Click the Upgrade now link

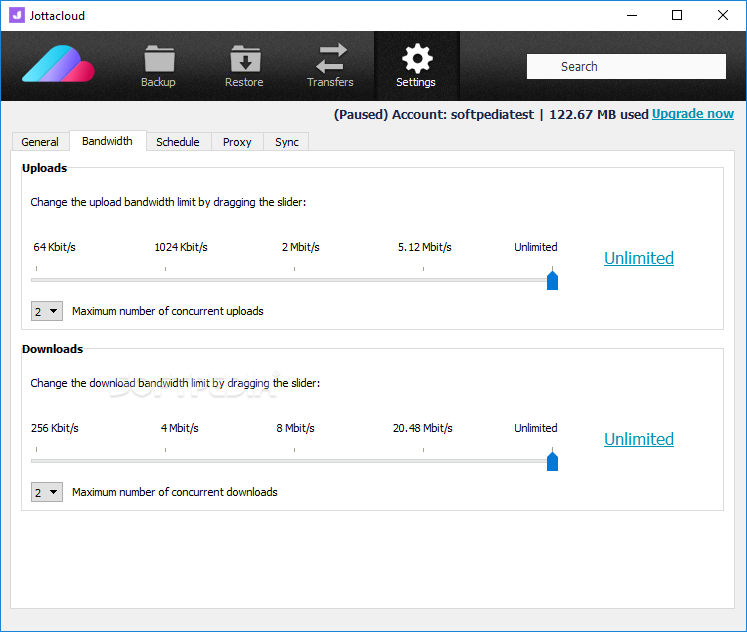pyautogui.click(x=693, y=114)
